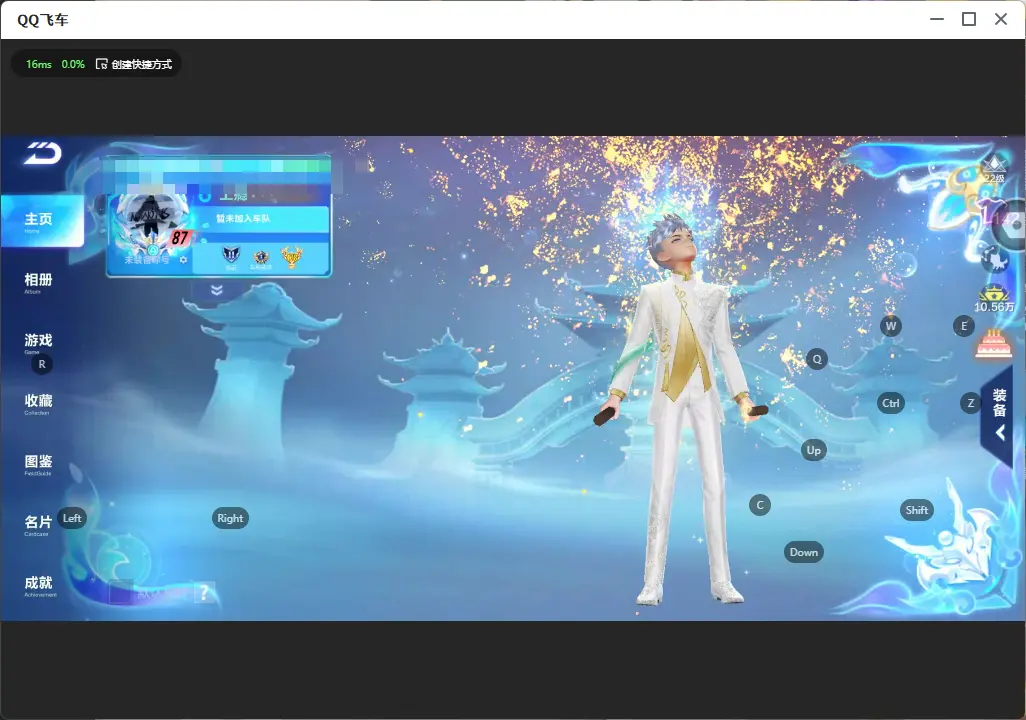Tap the R key overlay button
This screenshot has width=1026, height=720.
(42, 364)
